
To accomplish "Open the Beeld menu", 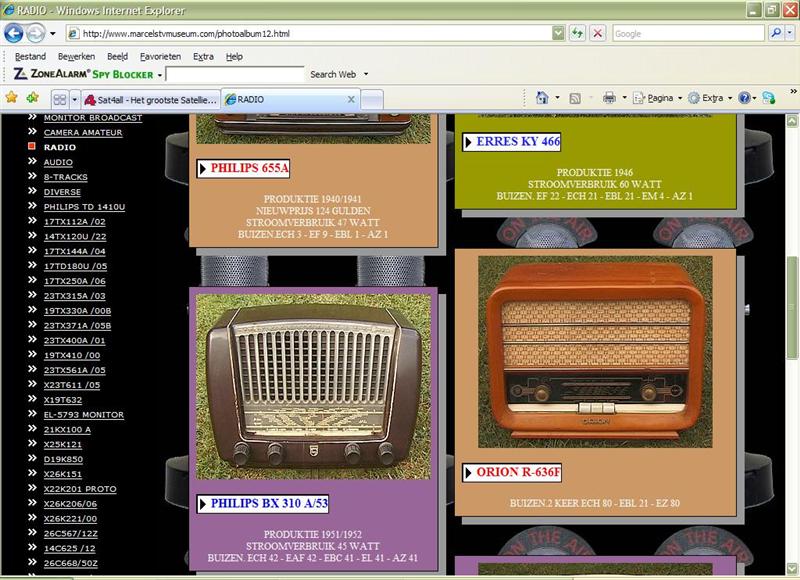I will coord(117,57).
